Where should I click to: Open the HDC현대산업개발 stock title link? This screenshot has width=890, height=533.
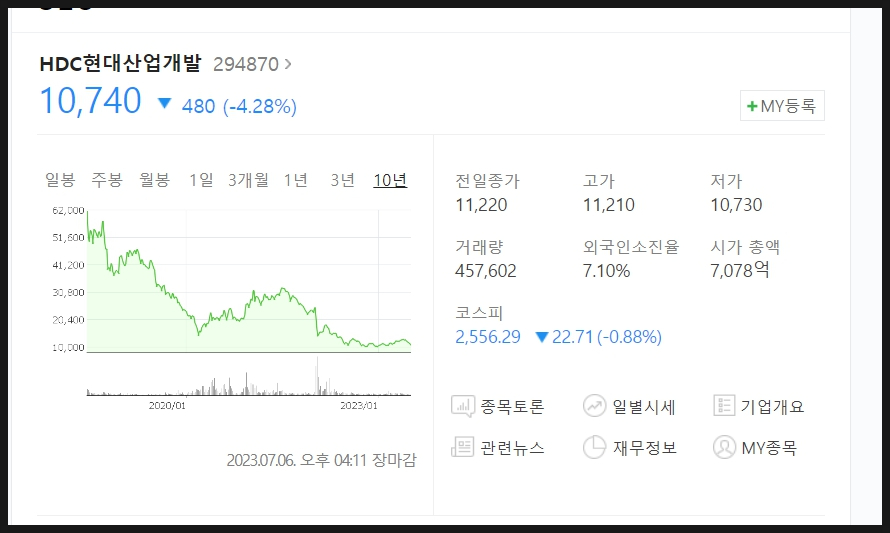(x=120, y=64)
